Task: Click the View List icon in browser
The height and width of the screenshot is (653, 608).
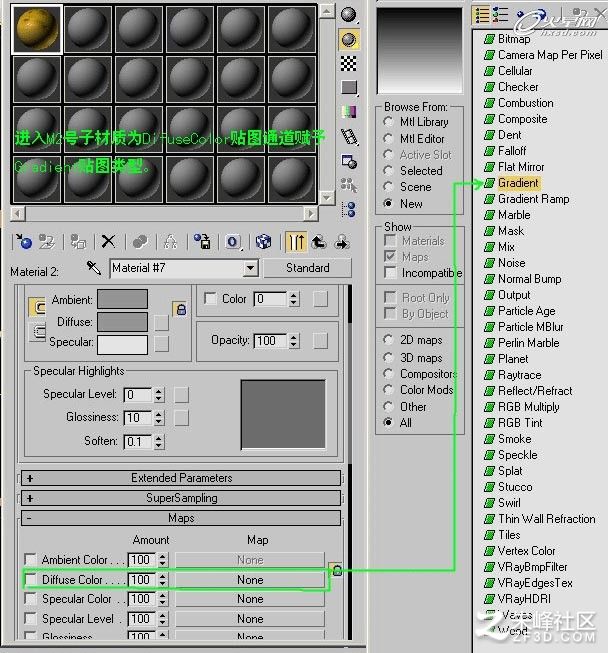Action: (482, 15)
